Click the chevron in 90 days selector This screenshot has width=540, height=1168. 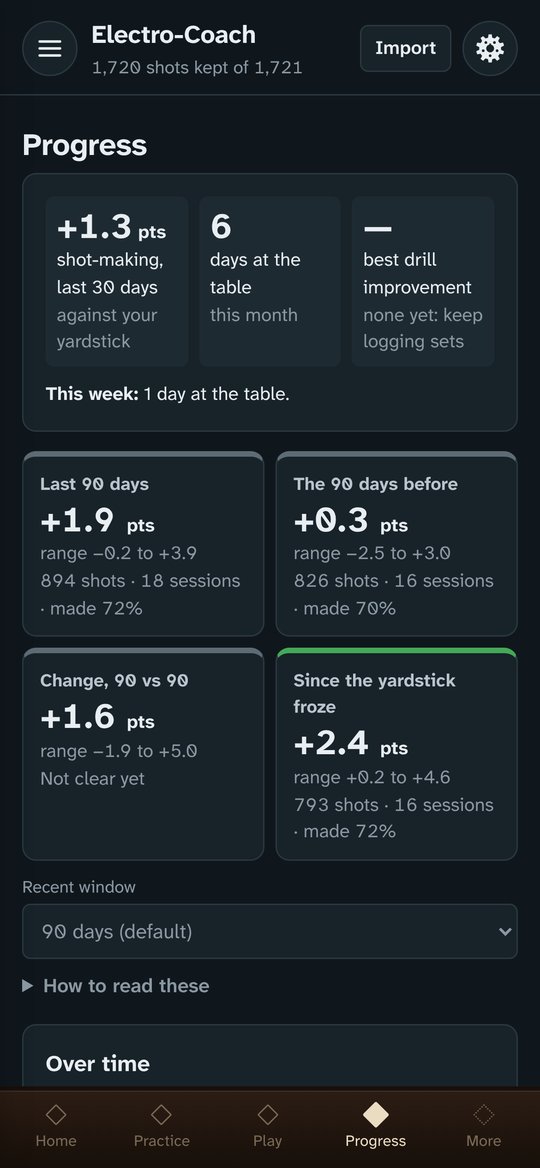504,932
